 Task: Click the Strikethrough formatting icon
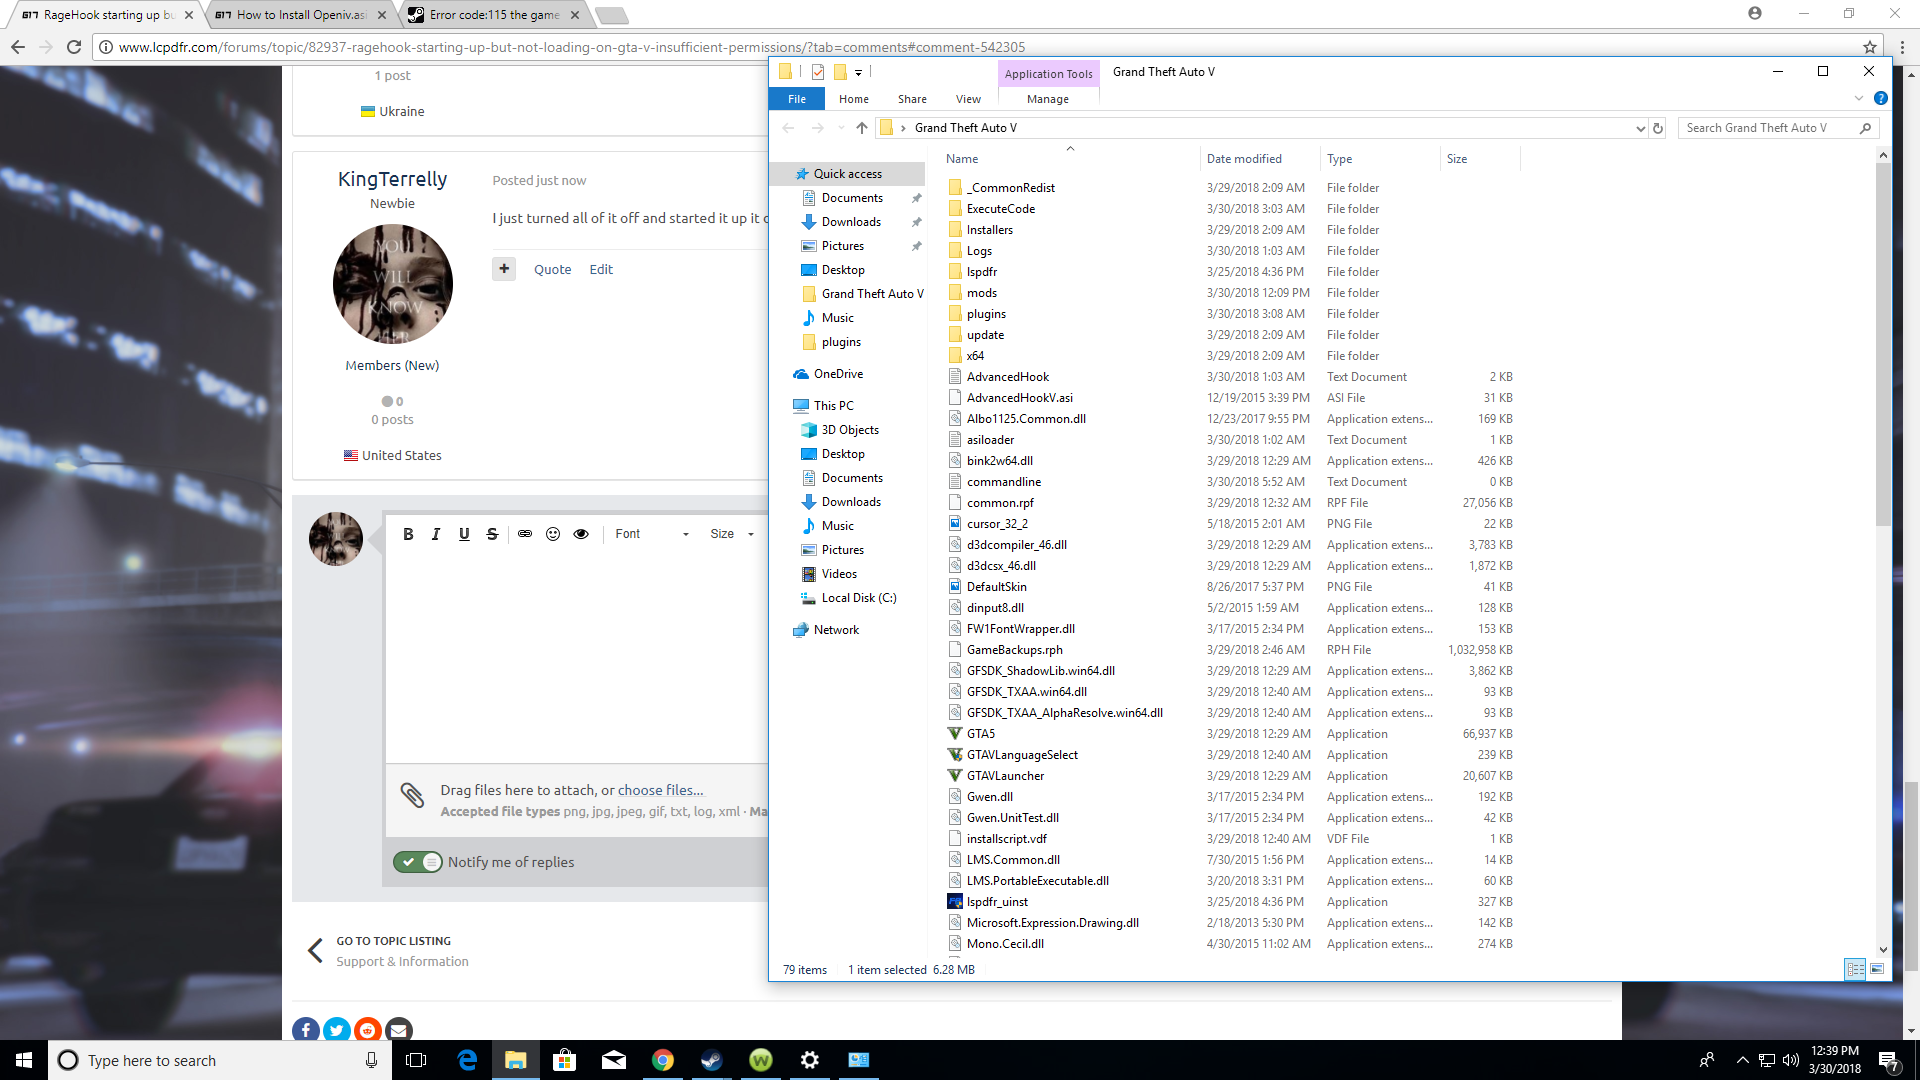[492, 534]
